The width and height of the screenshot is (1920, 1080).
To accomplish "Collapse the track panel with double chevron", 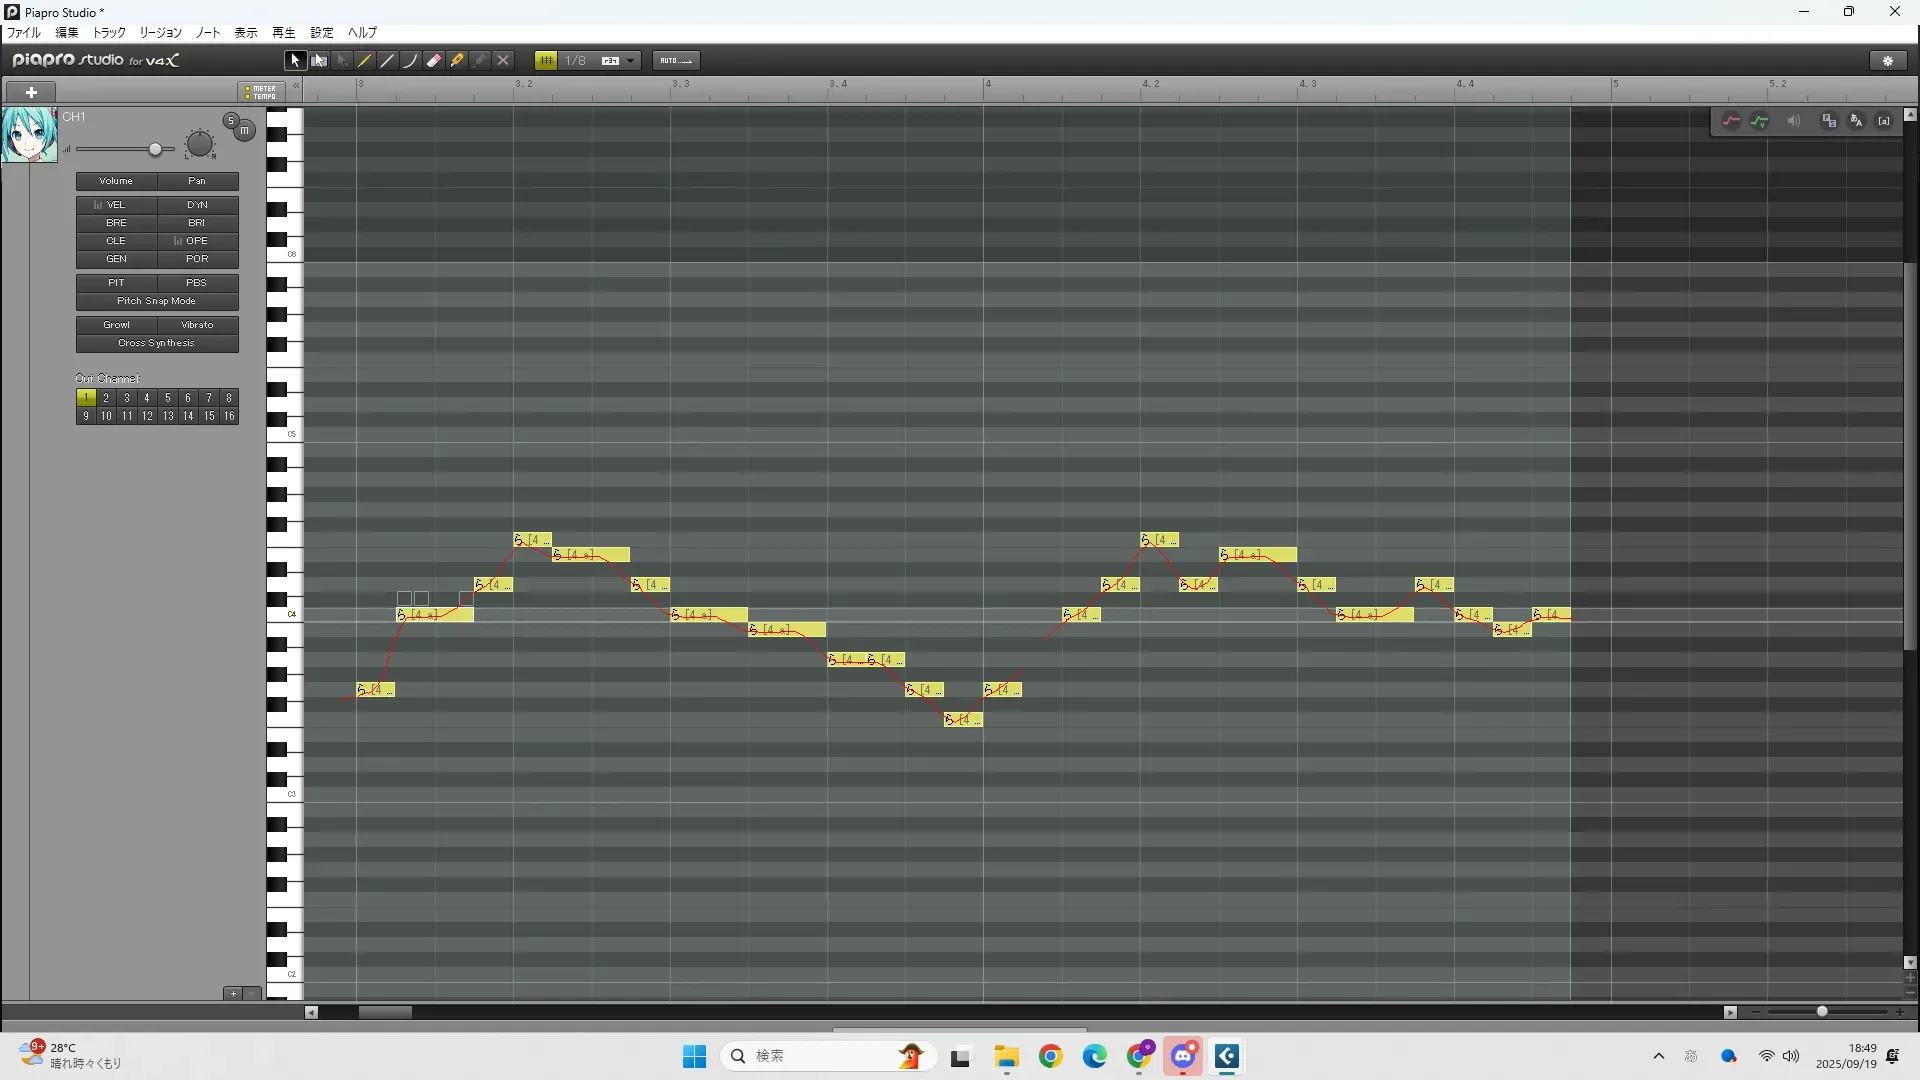I will coord(295,86).
